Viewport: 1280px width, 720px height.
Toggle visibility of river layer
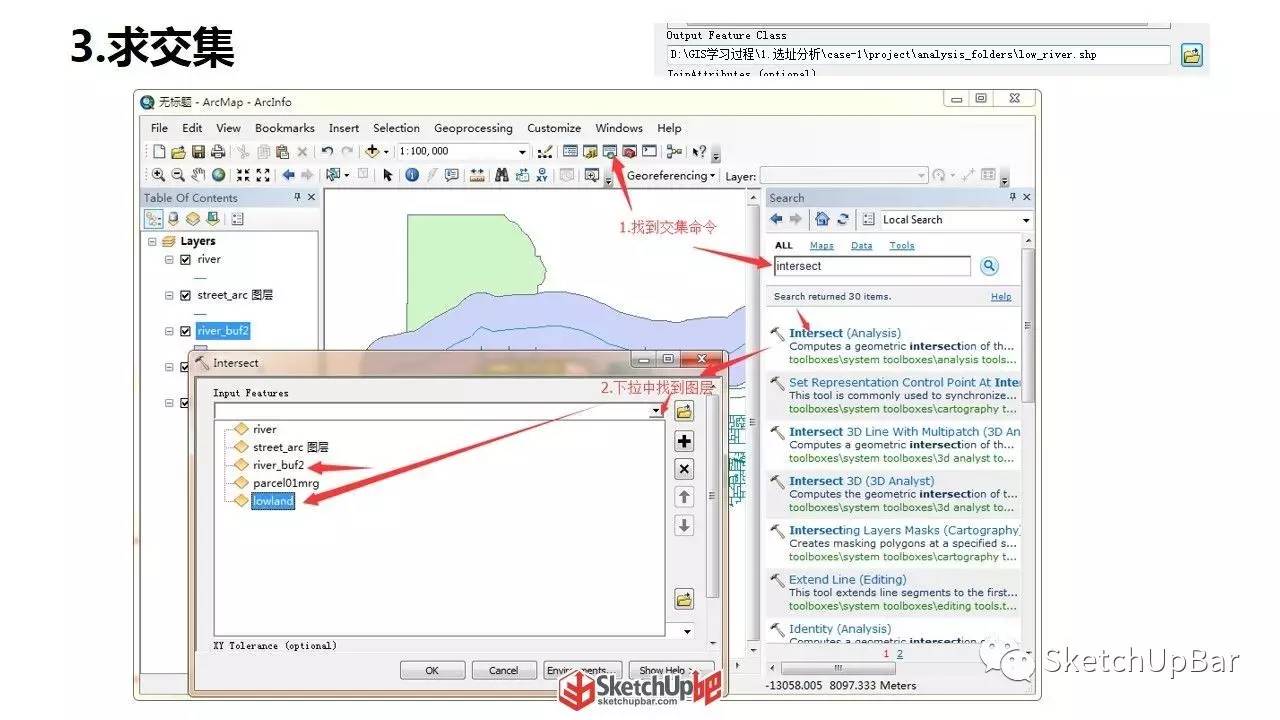pos(185,260)
